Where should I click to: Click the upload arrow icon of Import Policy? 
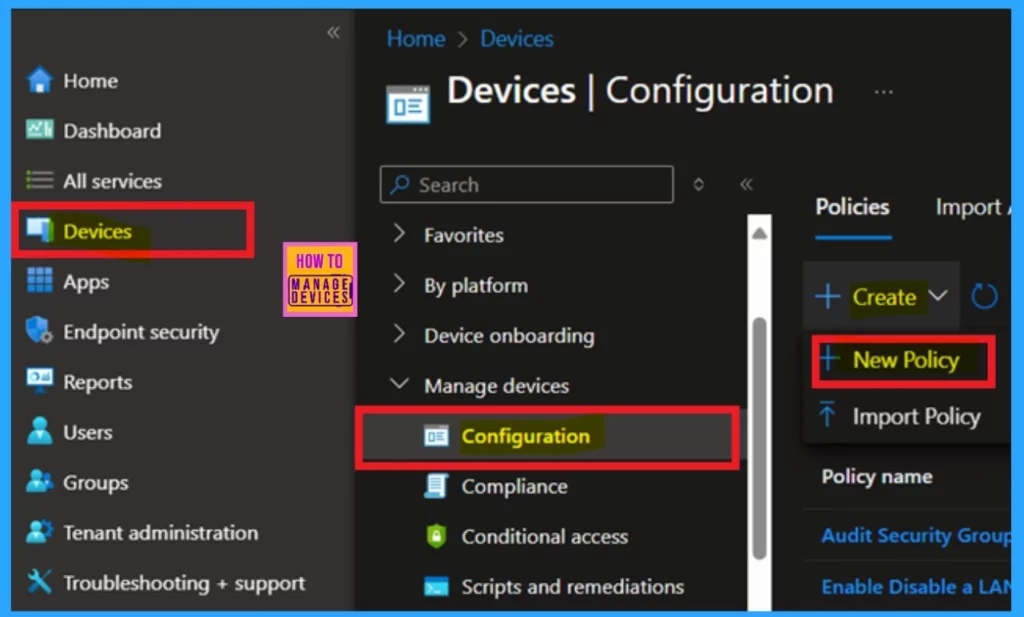click(x=827, y=415)
